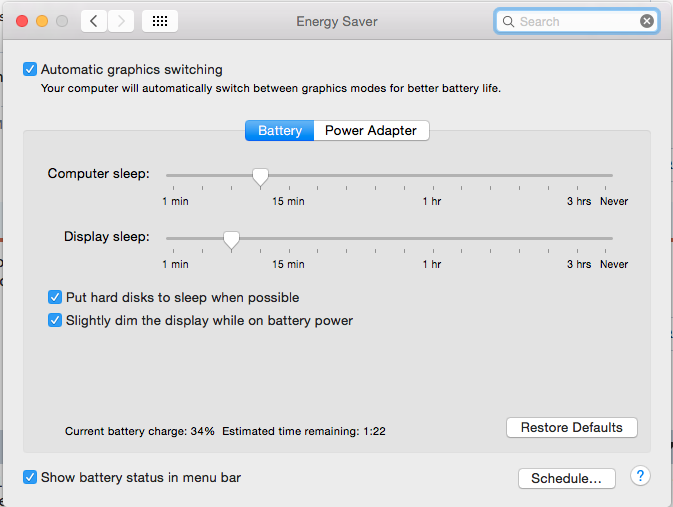
Task: Open the Schedule... dialog
Action: (x=567, y=478)
